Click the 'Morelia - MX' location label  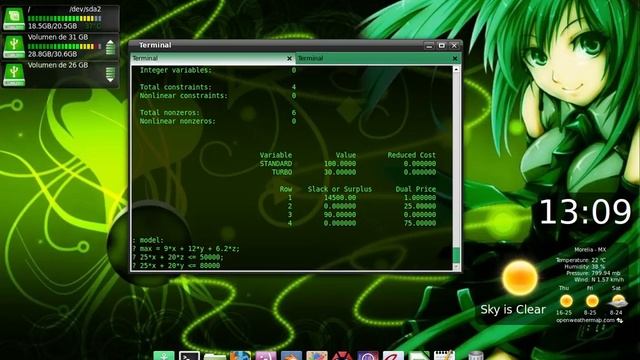[x=590, y=249]
